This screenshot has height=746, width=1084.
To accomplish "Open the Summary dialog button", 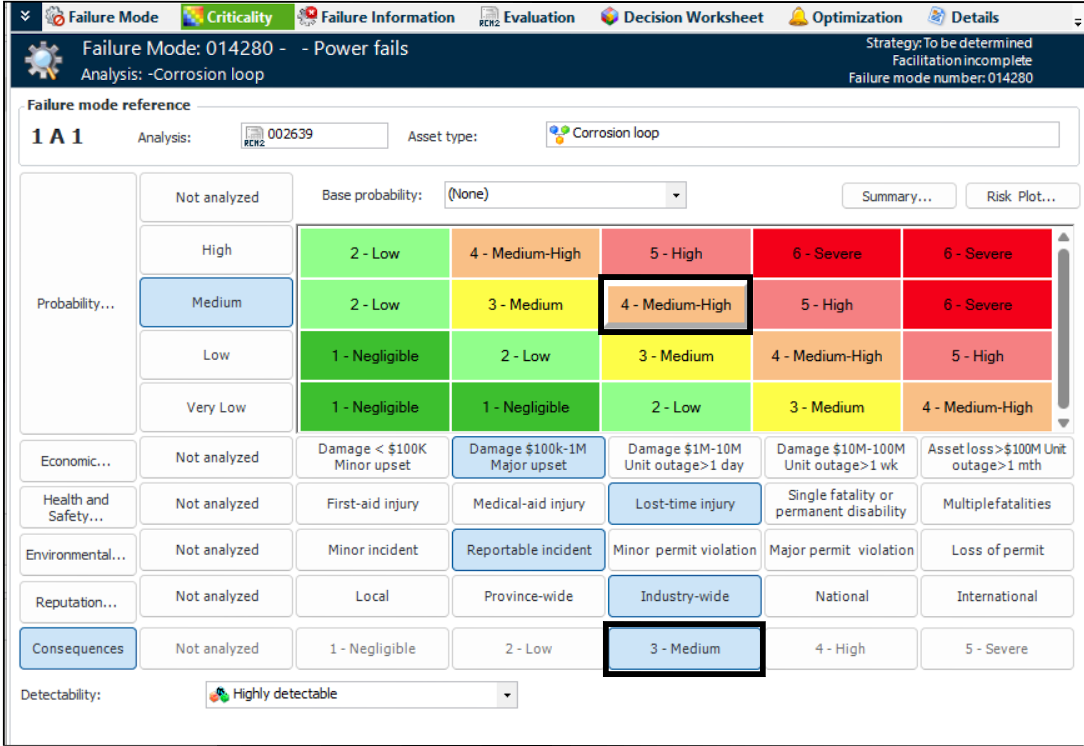I will tap(898, 196).
